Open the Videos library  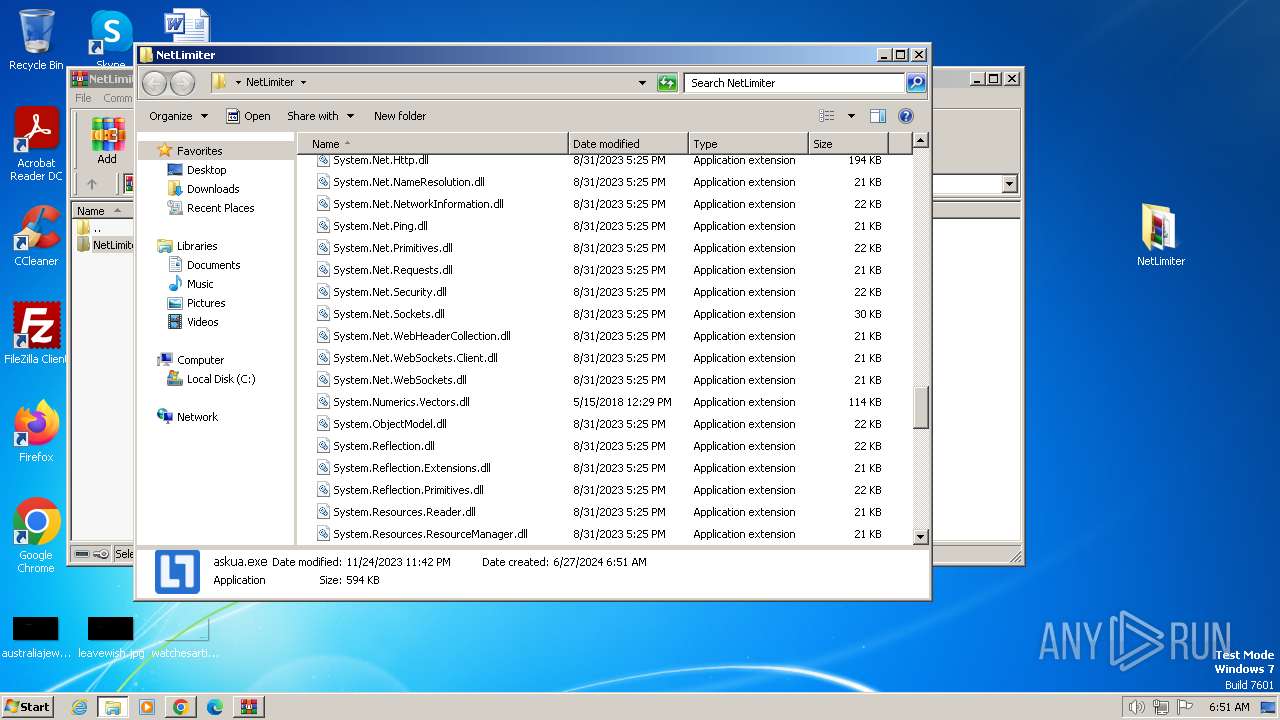tap(202, 322)
